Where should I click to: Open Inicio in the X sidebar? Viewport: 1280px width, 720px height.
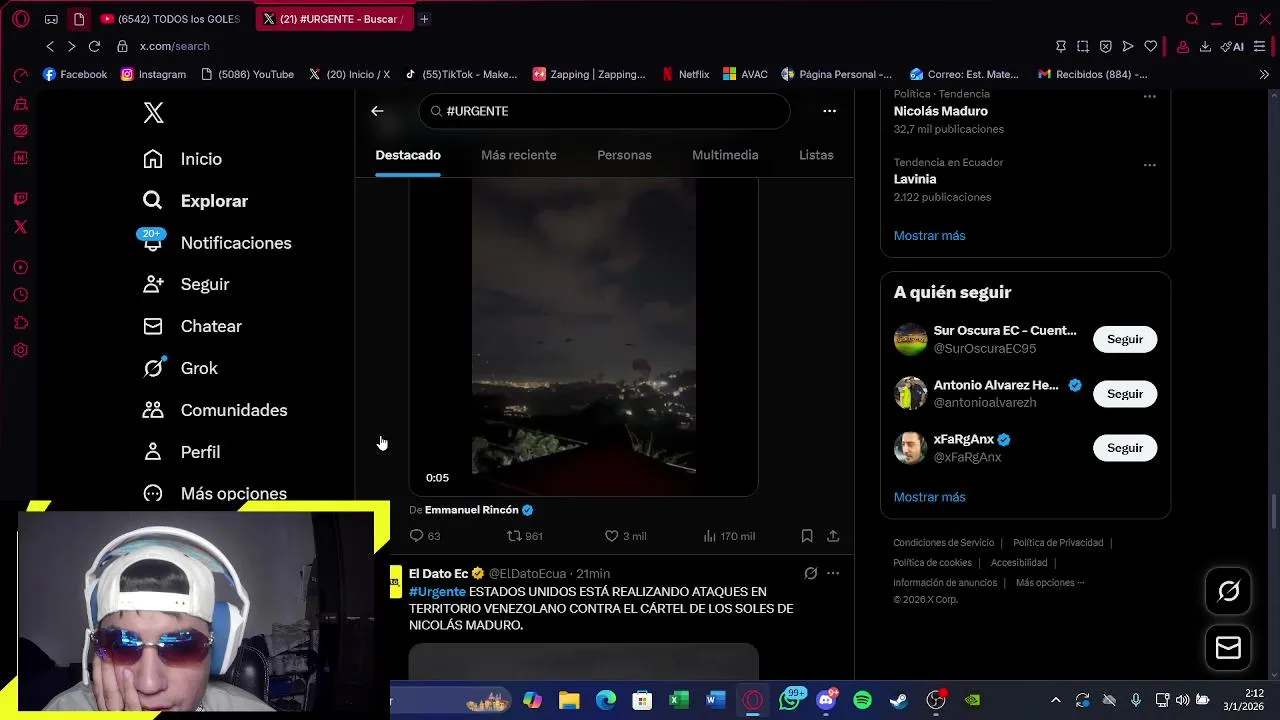click(x=182, y=159)
